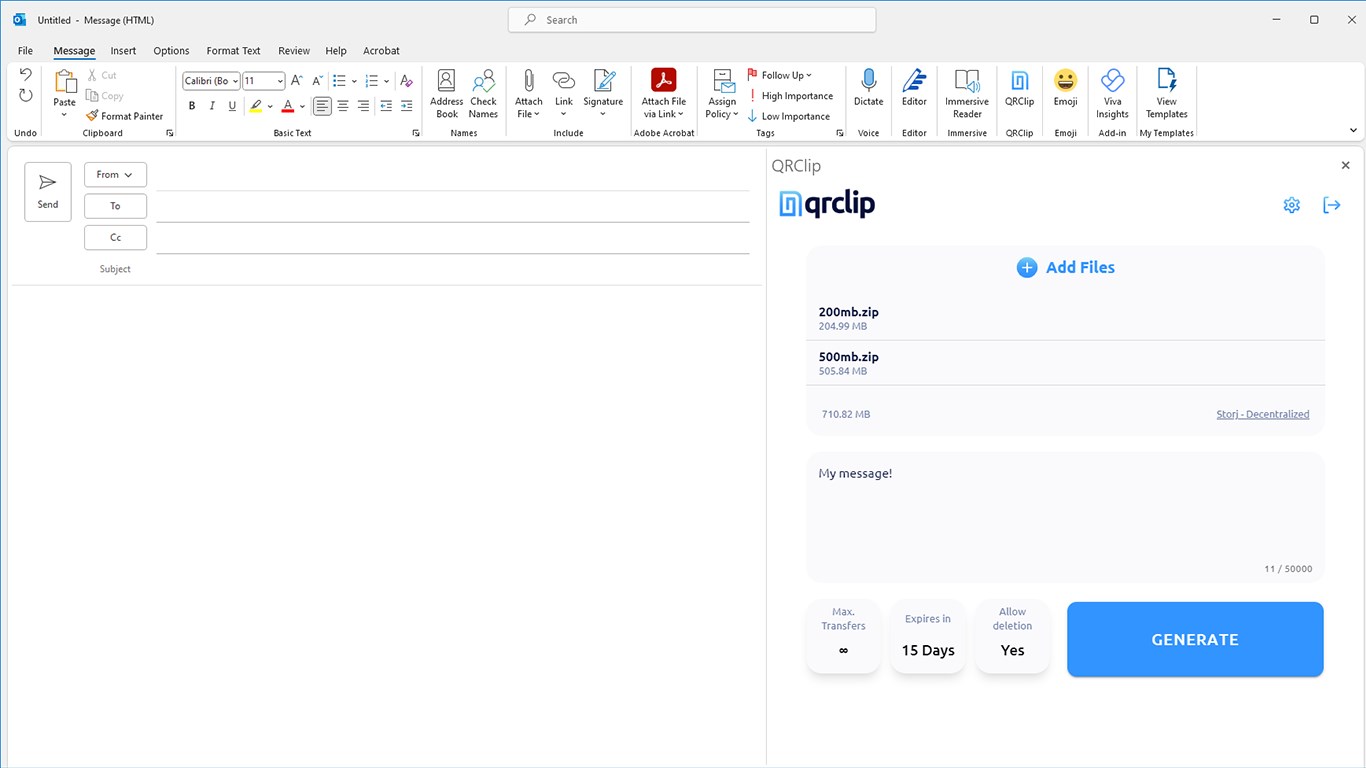
Task: Open the font color picker arrow
Action: click(301, 106)
